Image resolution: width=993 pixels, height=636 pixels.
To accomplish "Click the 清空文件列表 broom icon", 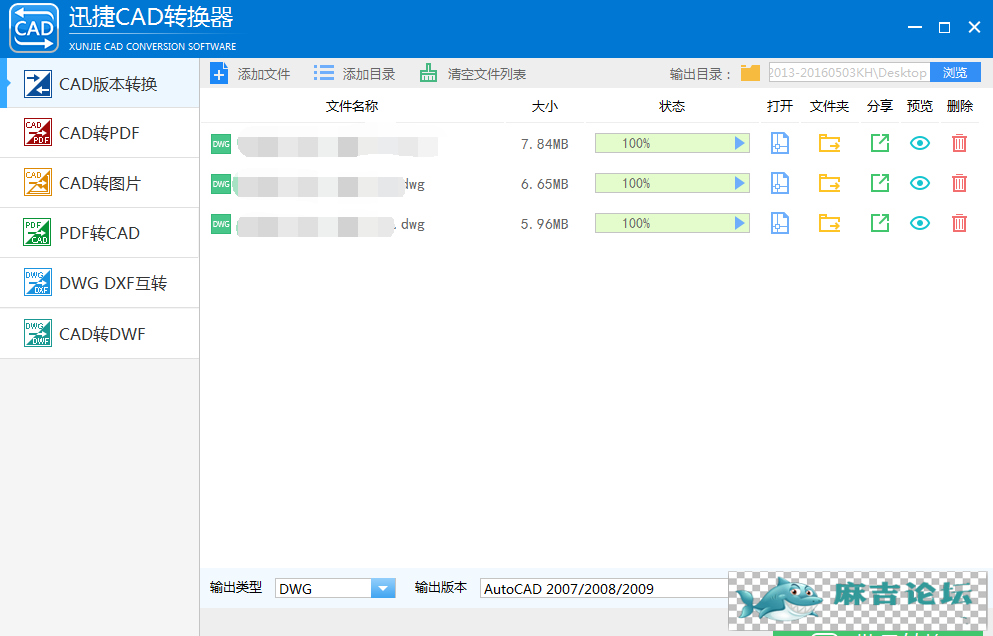I will 429,73.
